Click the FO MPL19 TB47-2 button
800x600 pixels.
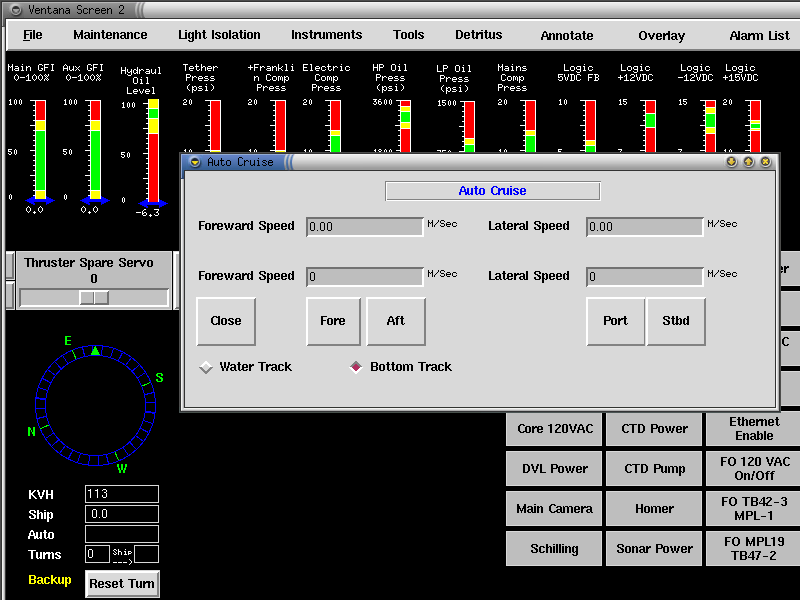pyautogui.click(x=754, y=549)
